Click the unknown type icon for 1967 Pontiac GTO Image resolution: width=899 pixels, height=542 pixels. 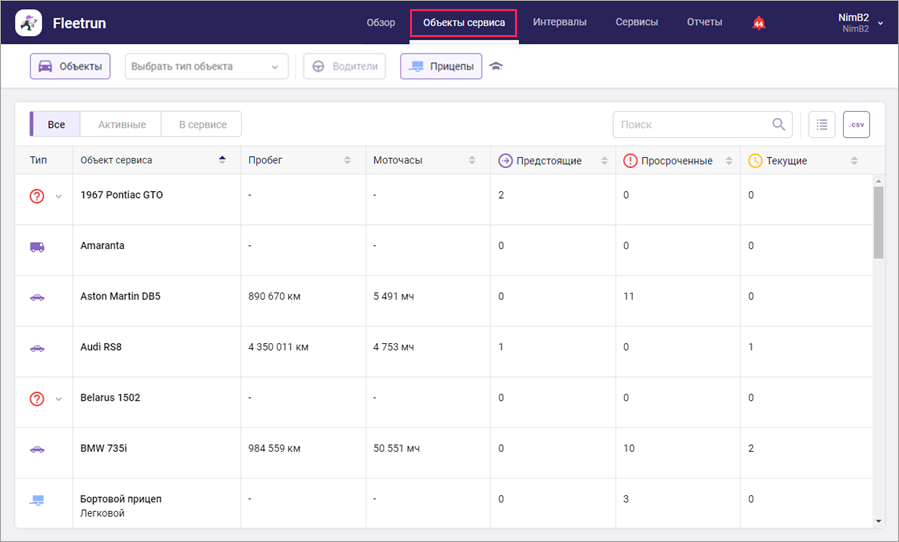point(37,196)
